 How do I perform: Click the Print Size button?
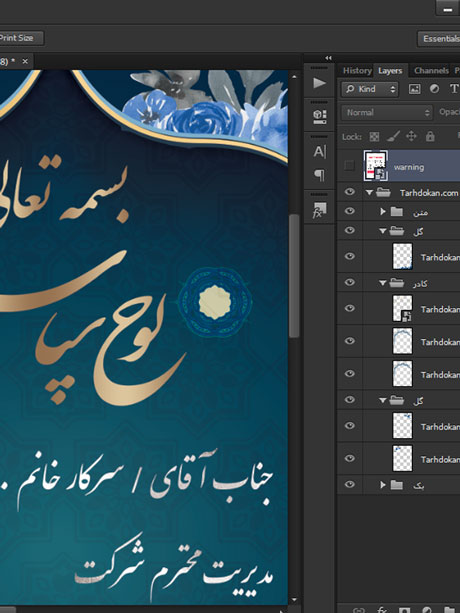[19, 38]
